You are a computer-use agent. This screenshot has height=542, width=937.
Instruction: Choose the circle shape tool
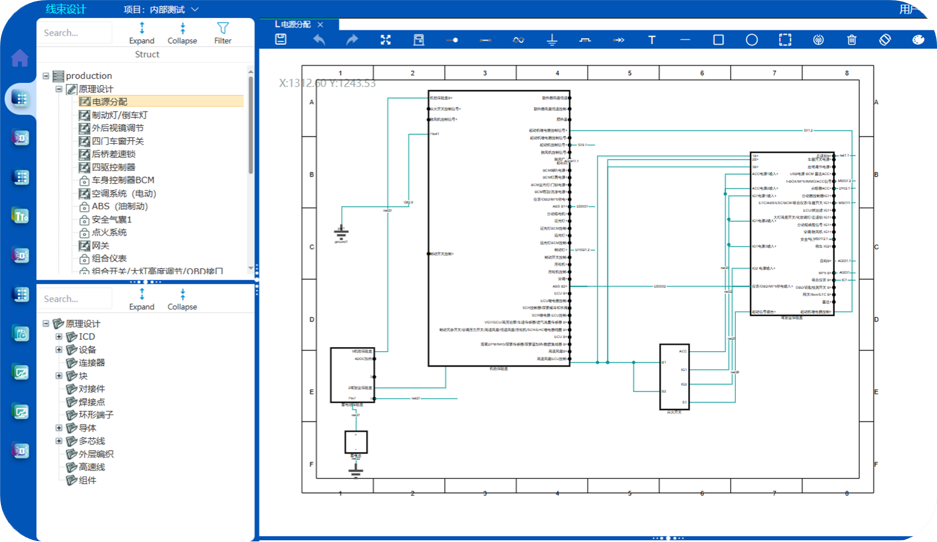[x=752, y=40]
